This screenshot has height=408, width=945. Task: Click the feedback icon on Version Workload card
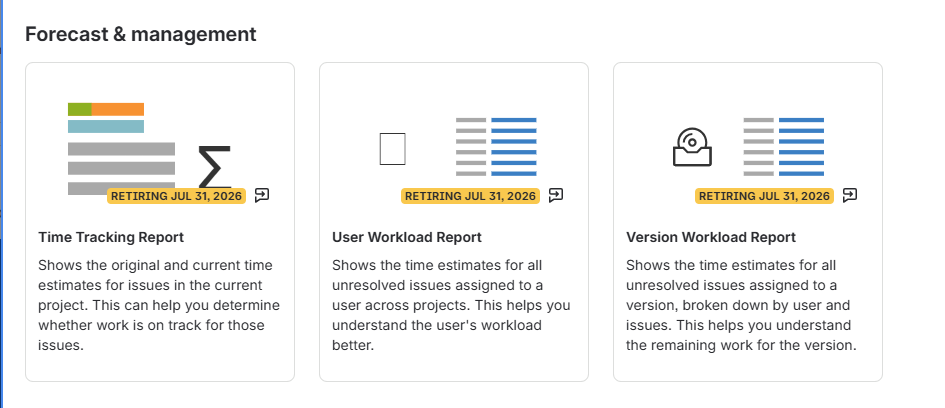click(x=850, y=195)
